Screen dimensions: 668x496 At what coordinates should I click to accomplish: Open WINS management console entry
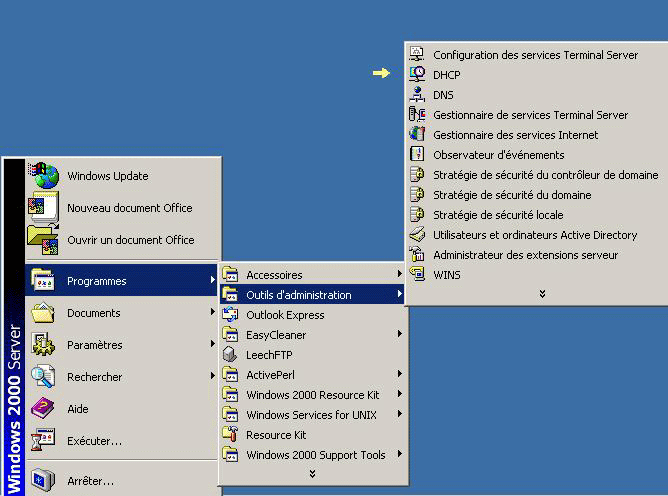tap(536, 275)
